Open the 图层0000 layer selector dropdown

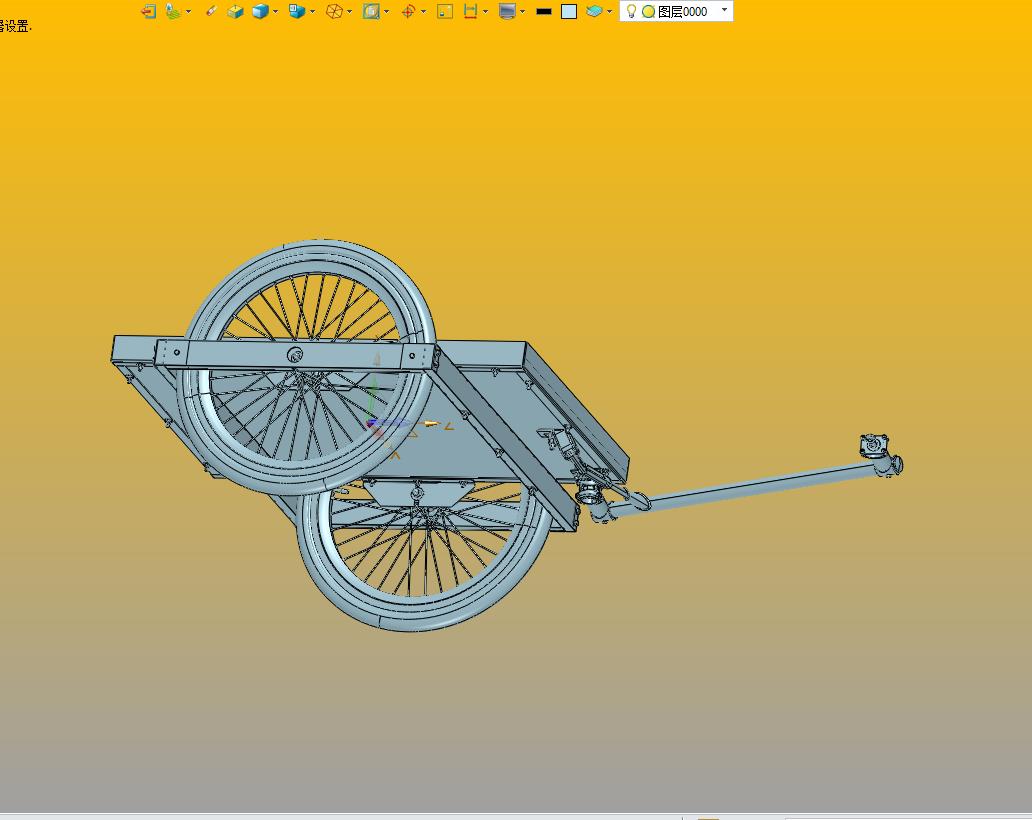725,10
